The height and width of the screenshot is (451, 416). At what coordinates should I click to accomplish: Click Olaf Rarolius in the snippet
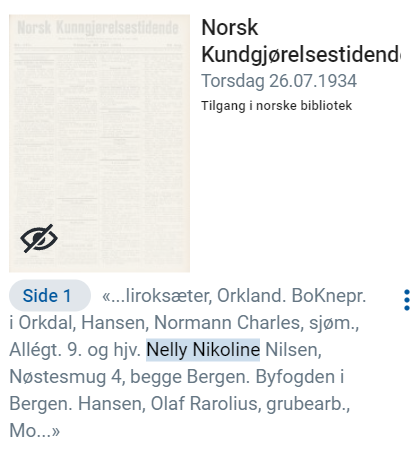pyautogui.click(x=206, y=404)
